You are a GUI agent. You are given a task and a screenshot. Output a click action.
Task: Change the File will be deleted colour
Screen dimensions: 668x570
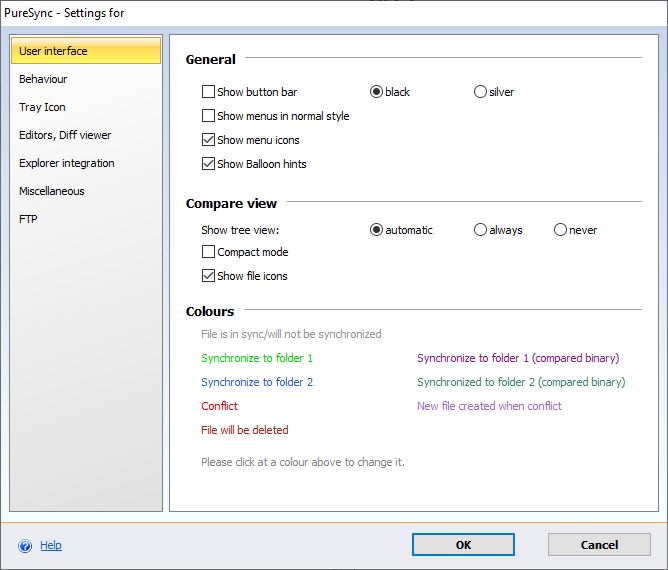point(245,430)
